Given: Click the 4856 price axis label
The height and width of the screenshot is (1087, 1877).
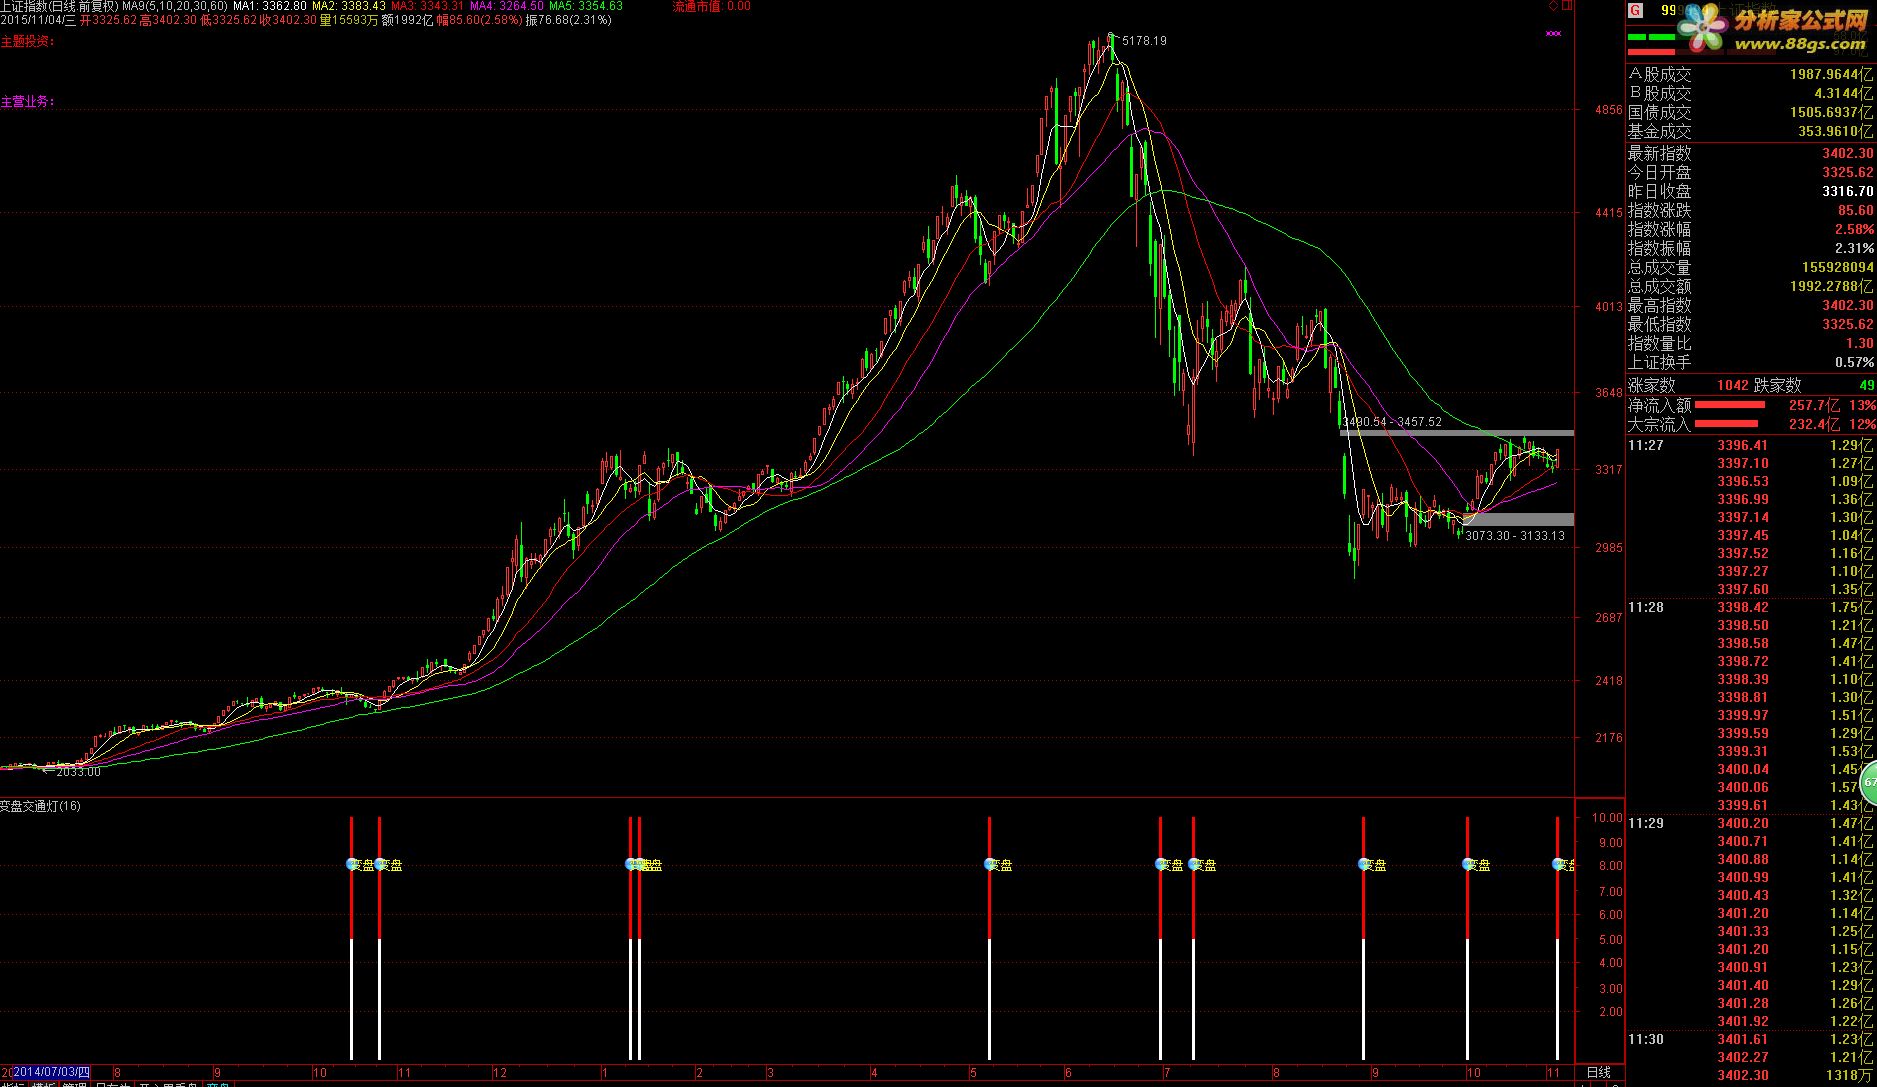Looking at the screenshot, I should point(1609,110).
